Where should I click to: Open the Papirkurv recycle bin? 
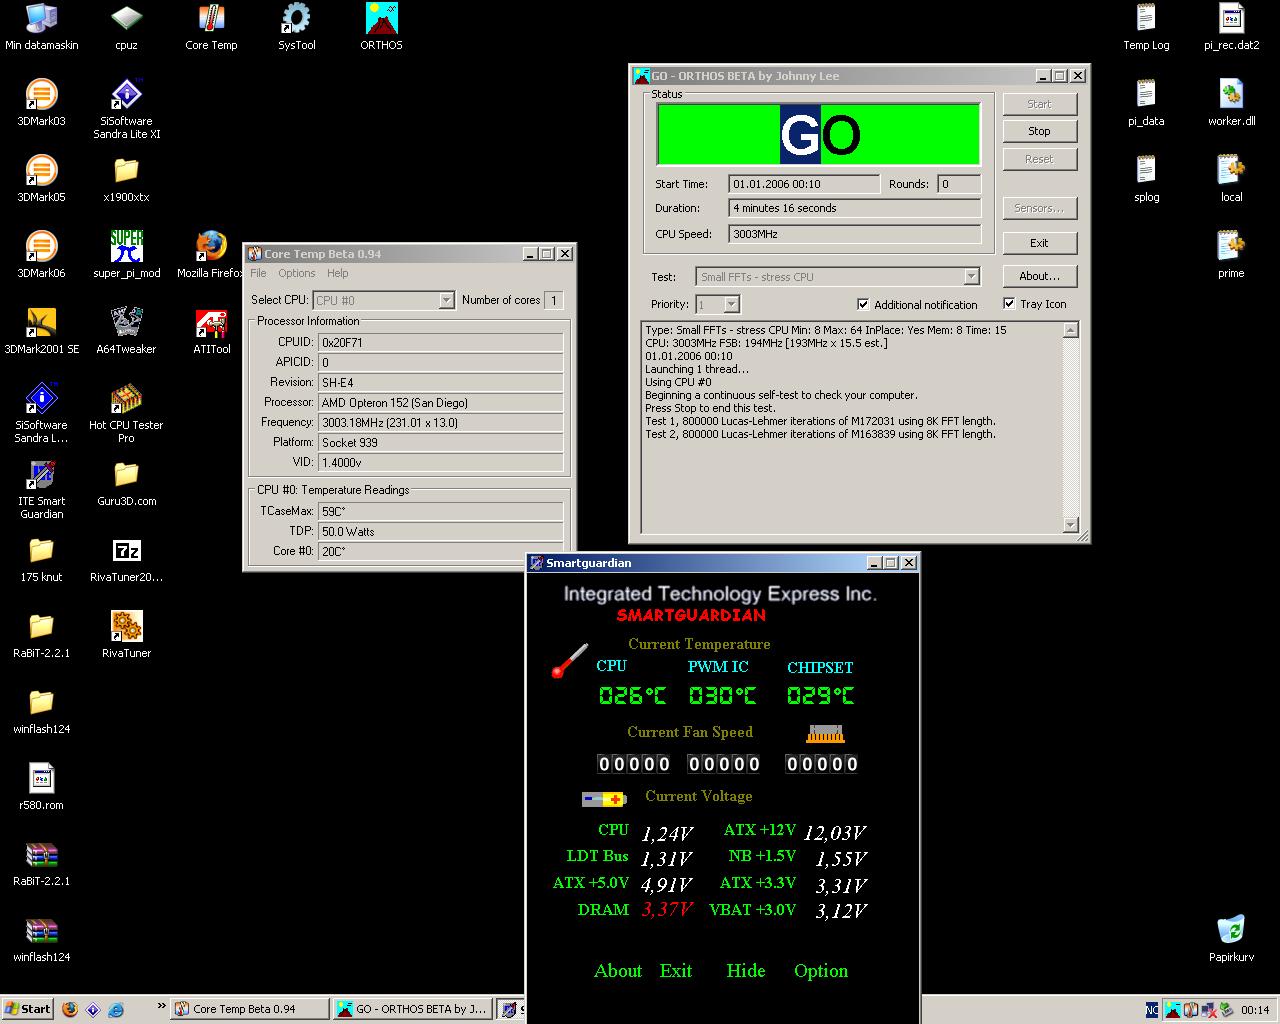click(x=1231, y=939)
